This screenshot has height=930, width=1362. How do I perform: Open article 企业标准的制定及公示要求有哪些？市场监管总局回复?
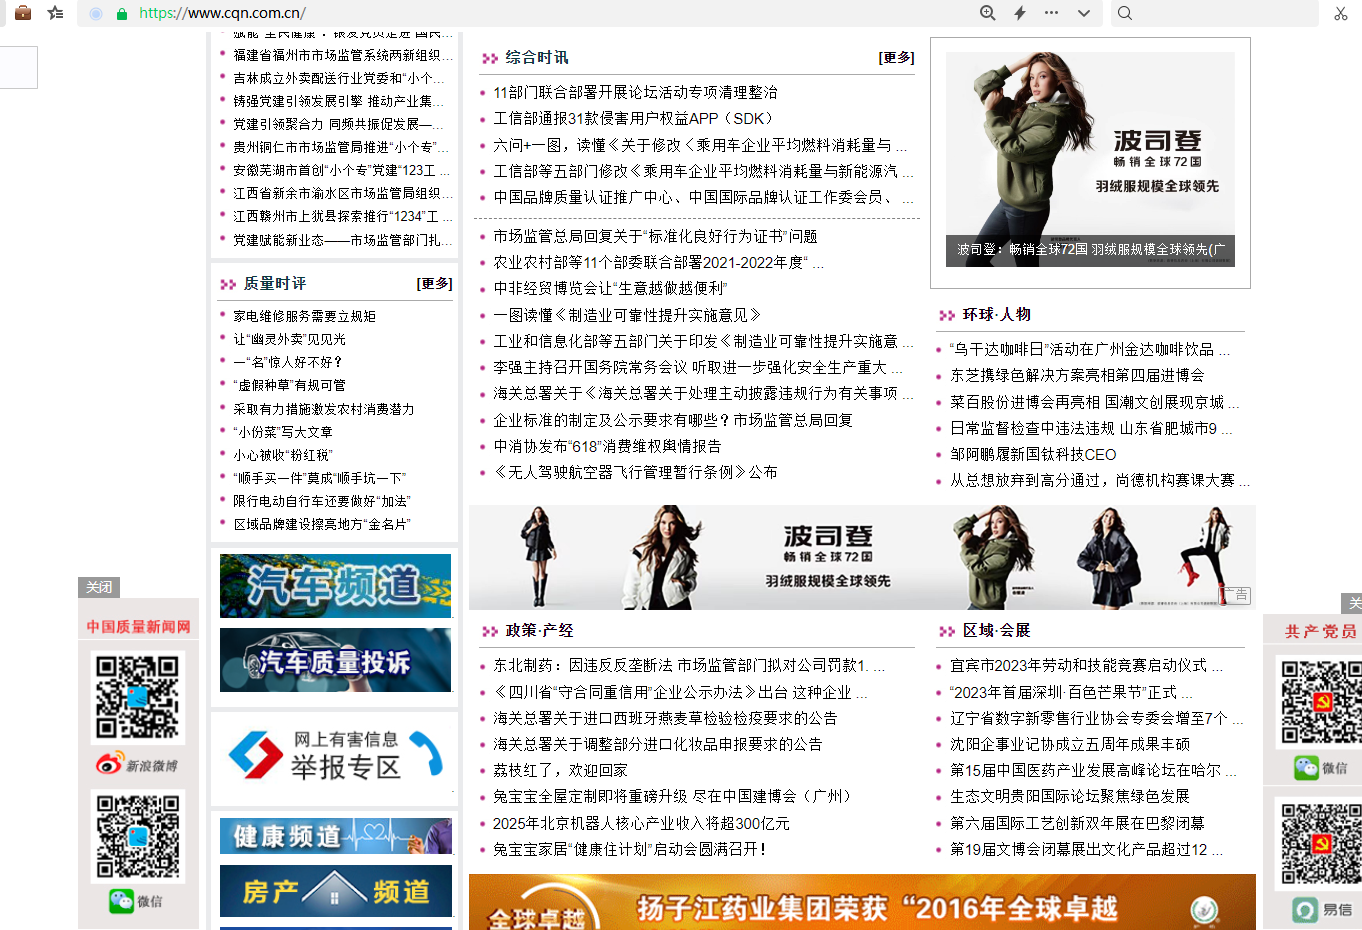672,420
